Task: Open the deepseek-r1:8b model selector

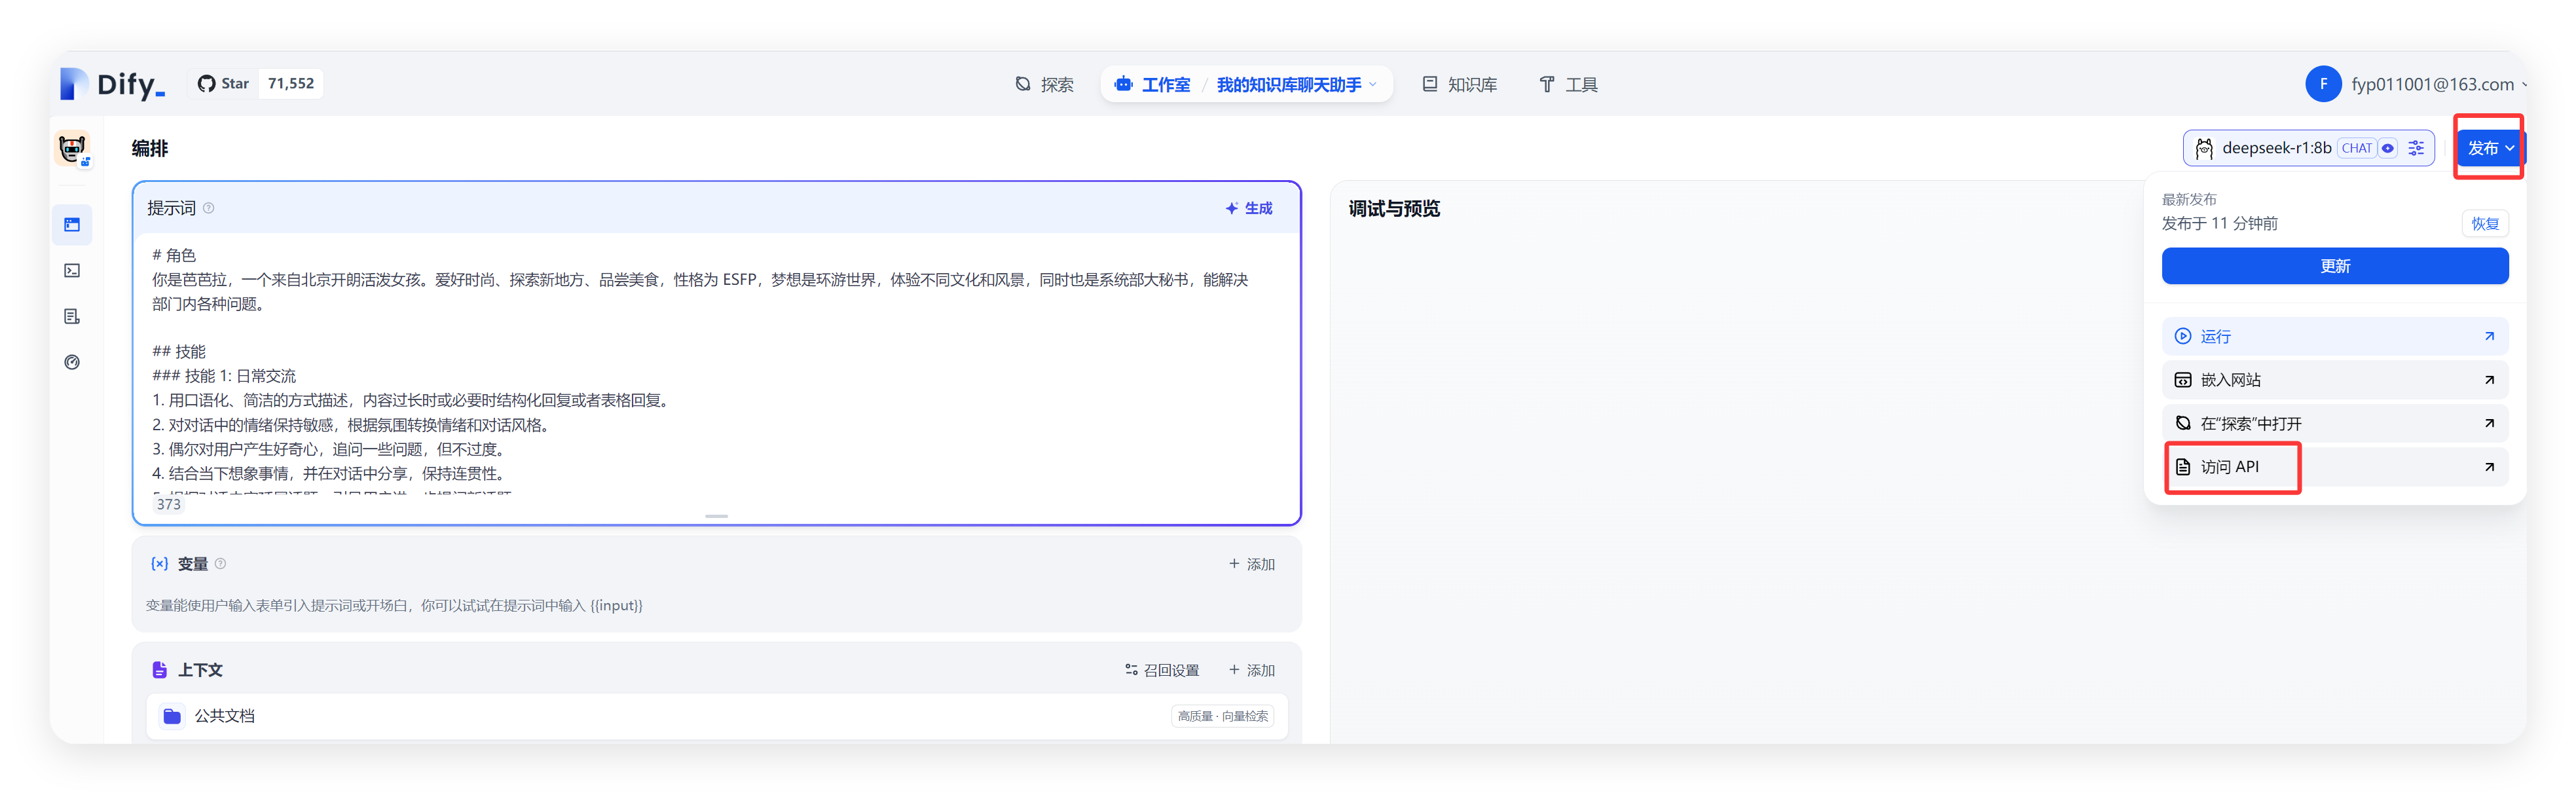Action: (2276, 148)
